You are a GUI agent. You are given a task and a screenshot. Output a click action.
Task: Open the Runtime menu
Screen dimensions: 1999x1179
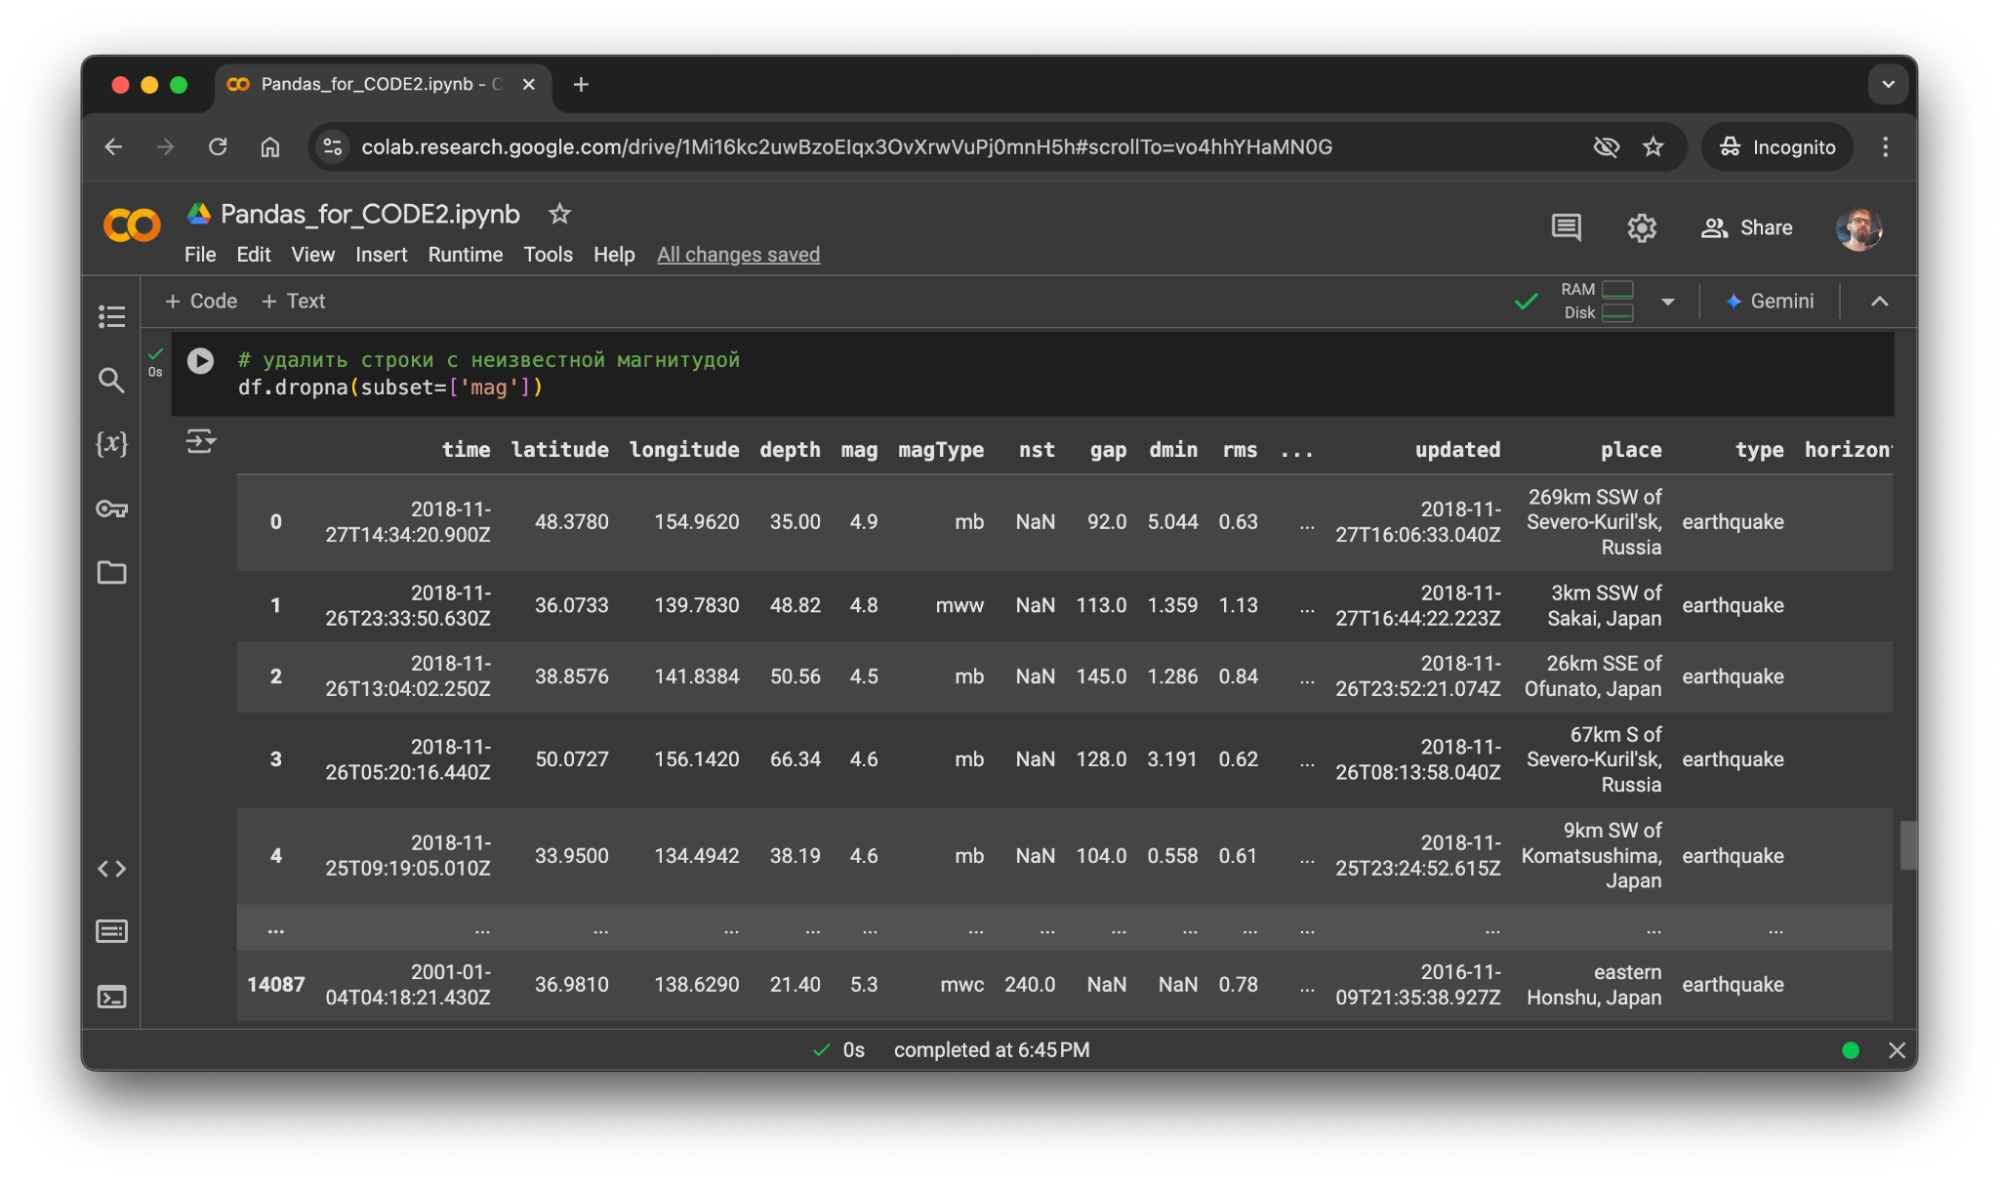click(465, 255)
